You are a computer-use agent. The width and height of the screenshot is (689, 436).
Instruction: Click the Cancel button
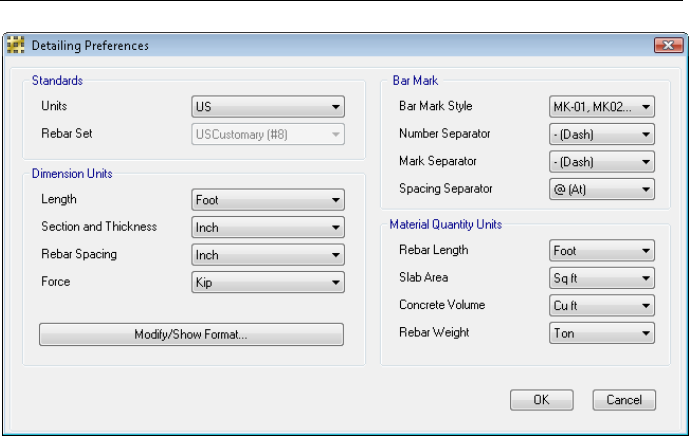point(624,400)
